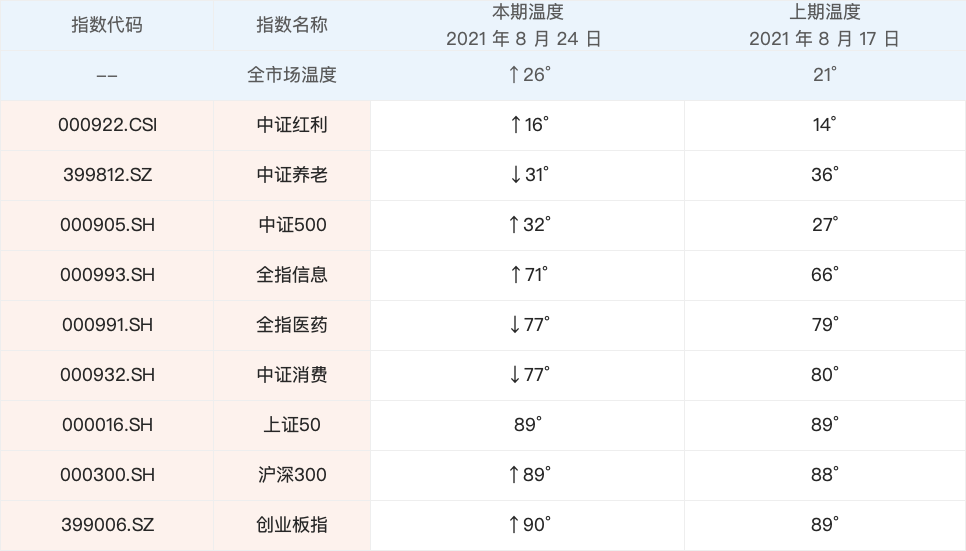The height and width of the screenshot is (551, 966).
Task: Click the up arrow beside 全市场温度 26°
Action: pos(515,75)
